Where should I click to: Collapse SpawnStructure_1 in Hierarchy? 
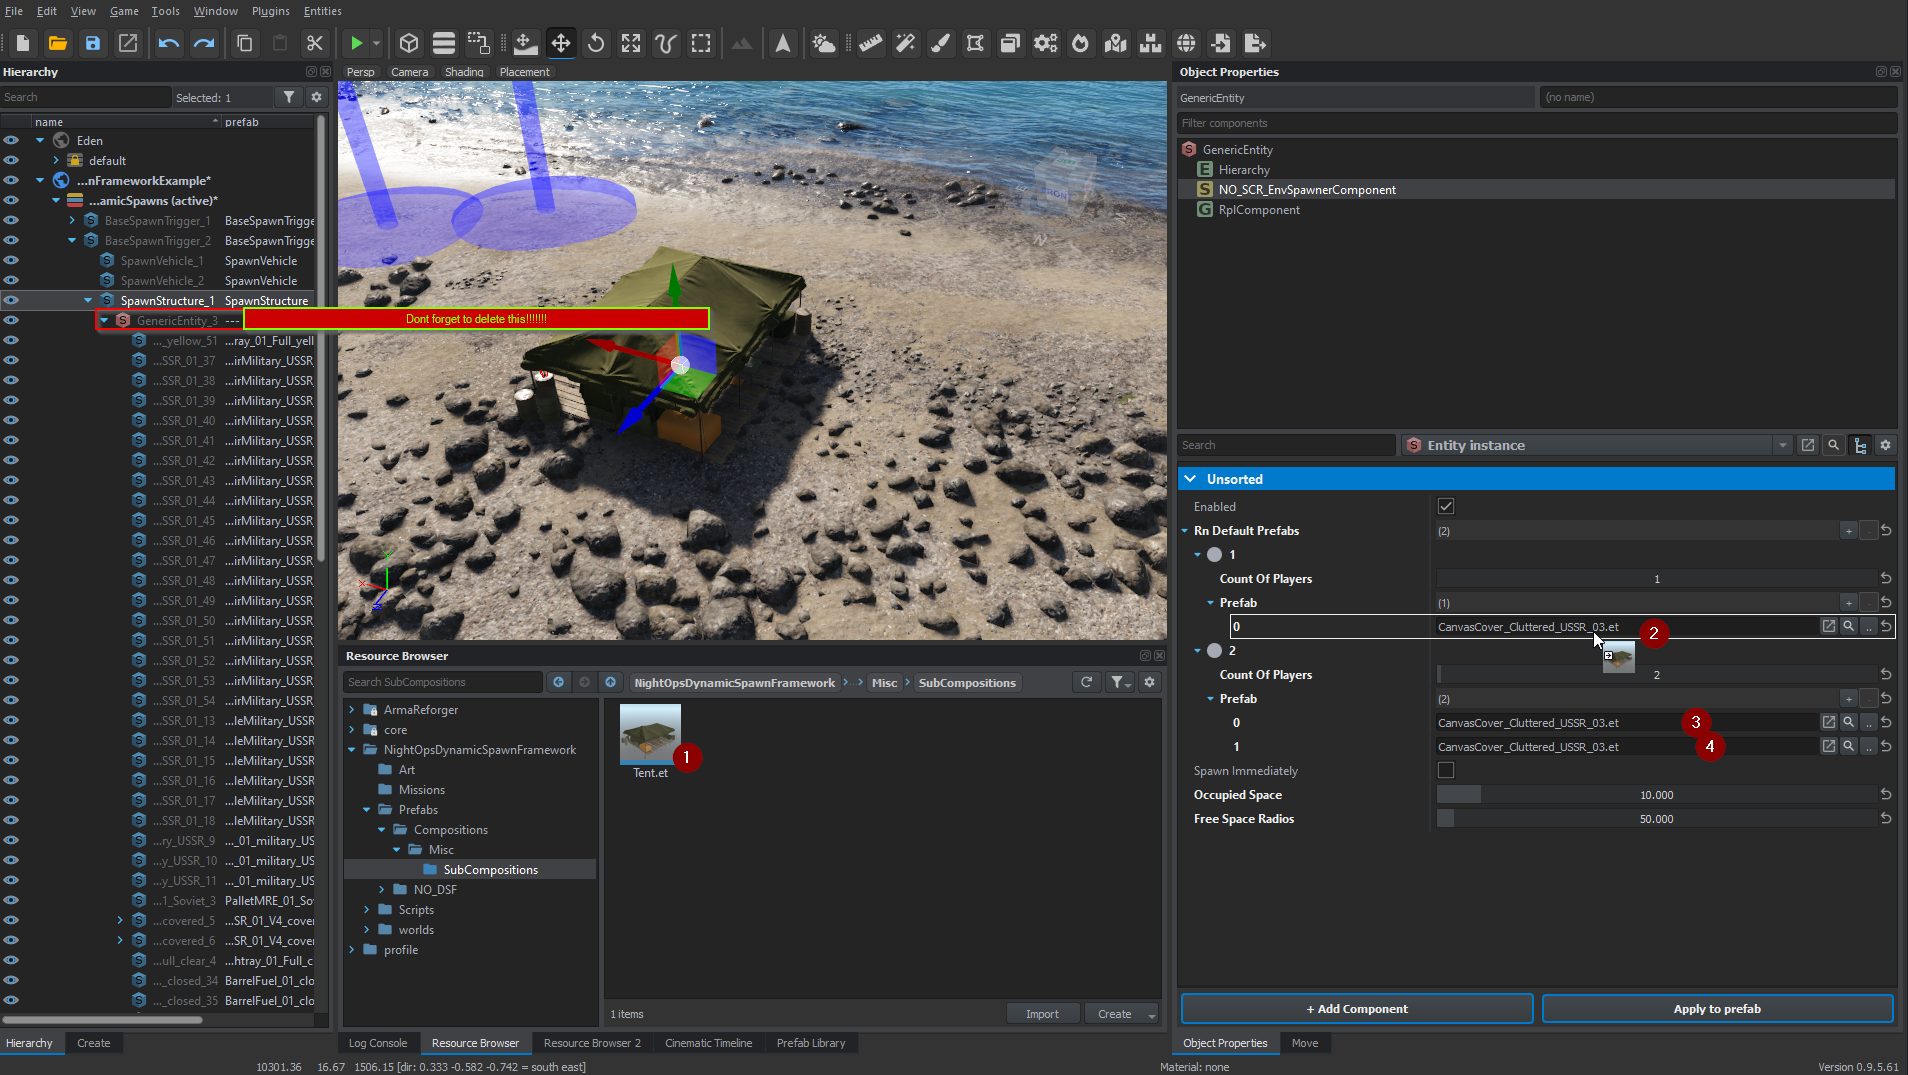[88, 301]
